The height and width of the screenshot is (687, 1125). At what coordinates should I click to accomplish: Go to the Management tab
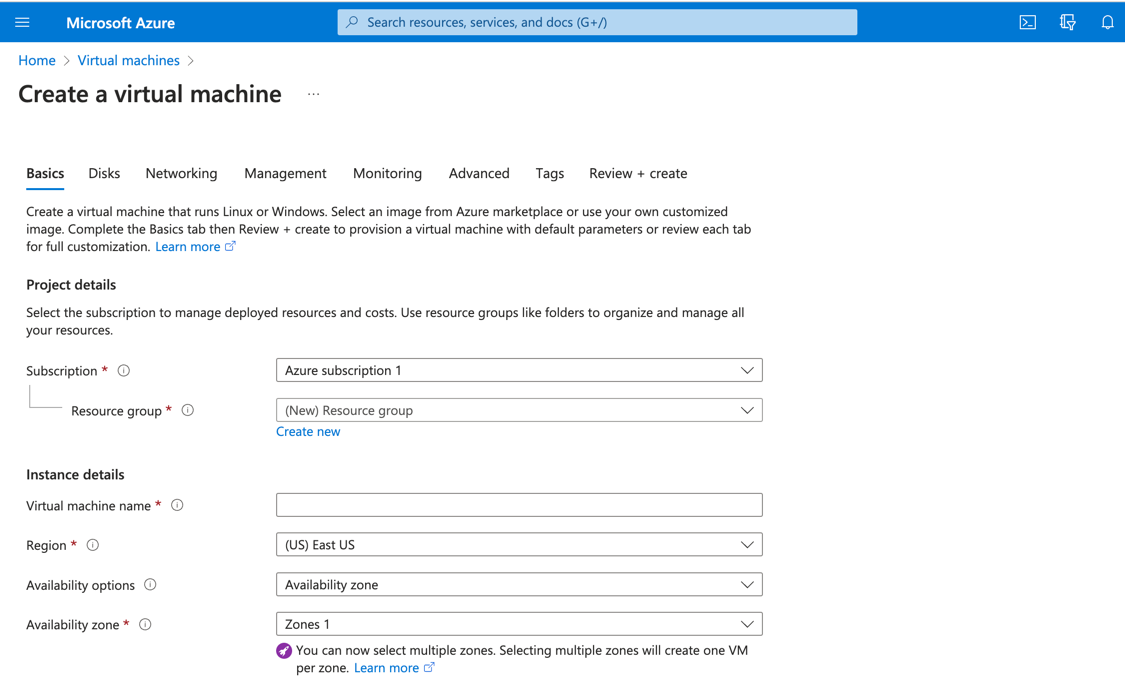[285, 174]
